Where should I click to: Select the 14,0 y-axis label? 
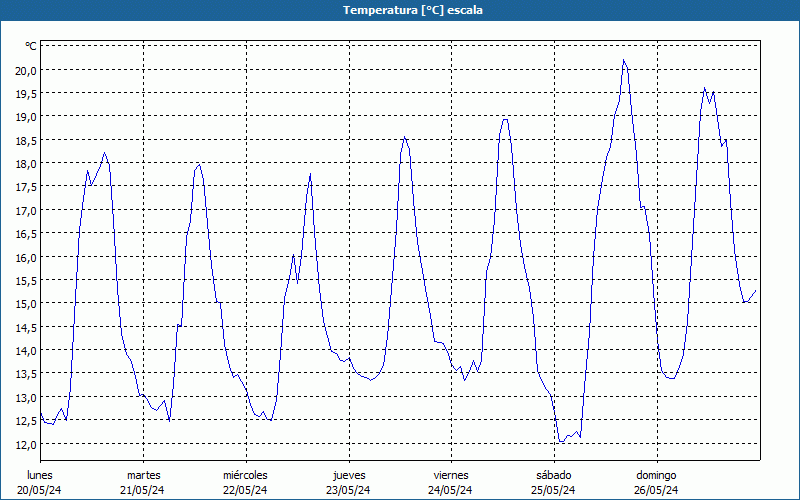tap(26, 351)
